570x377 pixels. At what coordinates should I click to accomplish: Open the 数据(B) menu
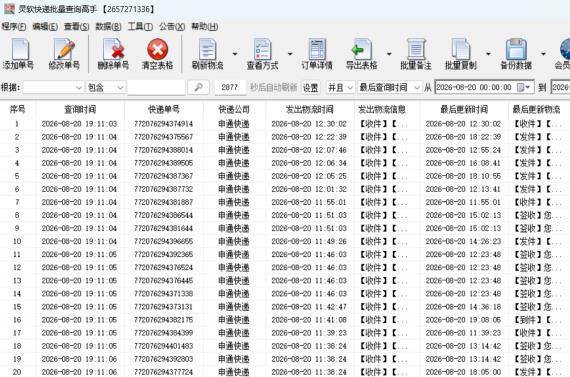(x=108, y=27)
